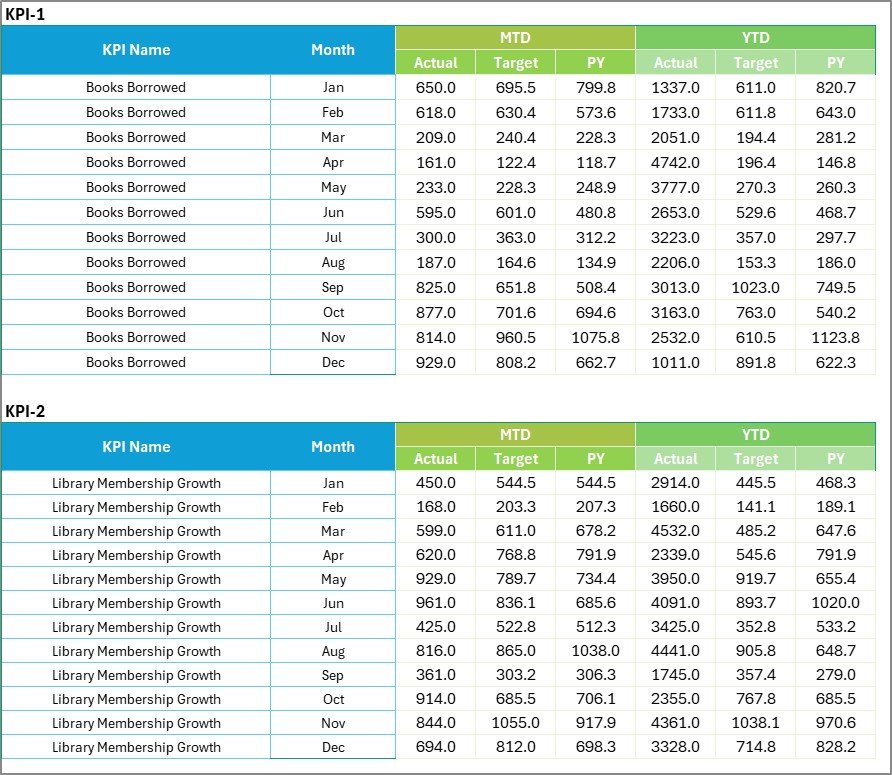Screen dimensions: 892x775
Task: Click the 1038.1 YTD Target for Membership Growth November
Action: (x=756, y=723)
